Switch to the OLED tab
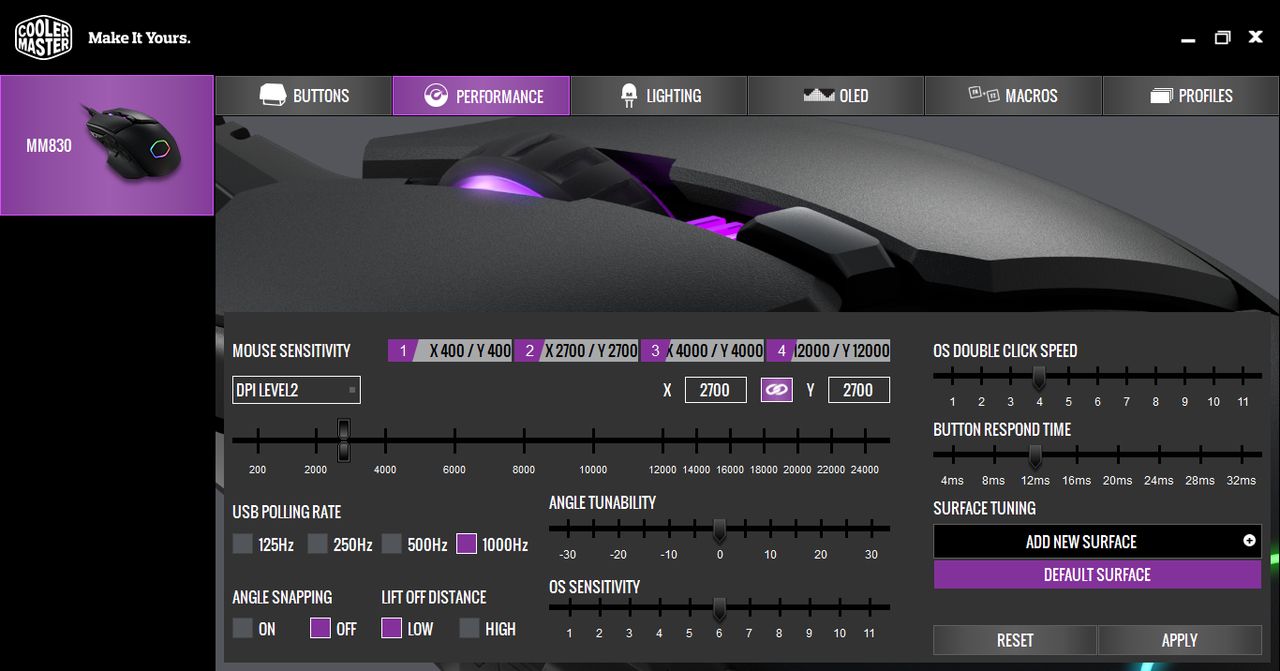The image size is (1280, 671). [x=836, y=96]
